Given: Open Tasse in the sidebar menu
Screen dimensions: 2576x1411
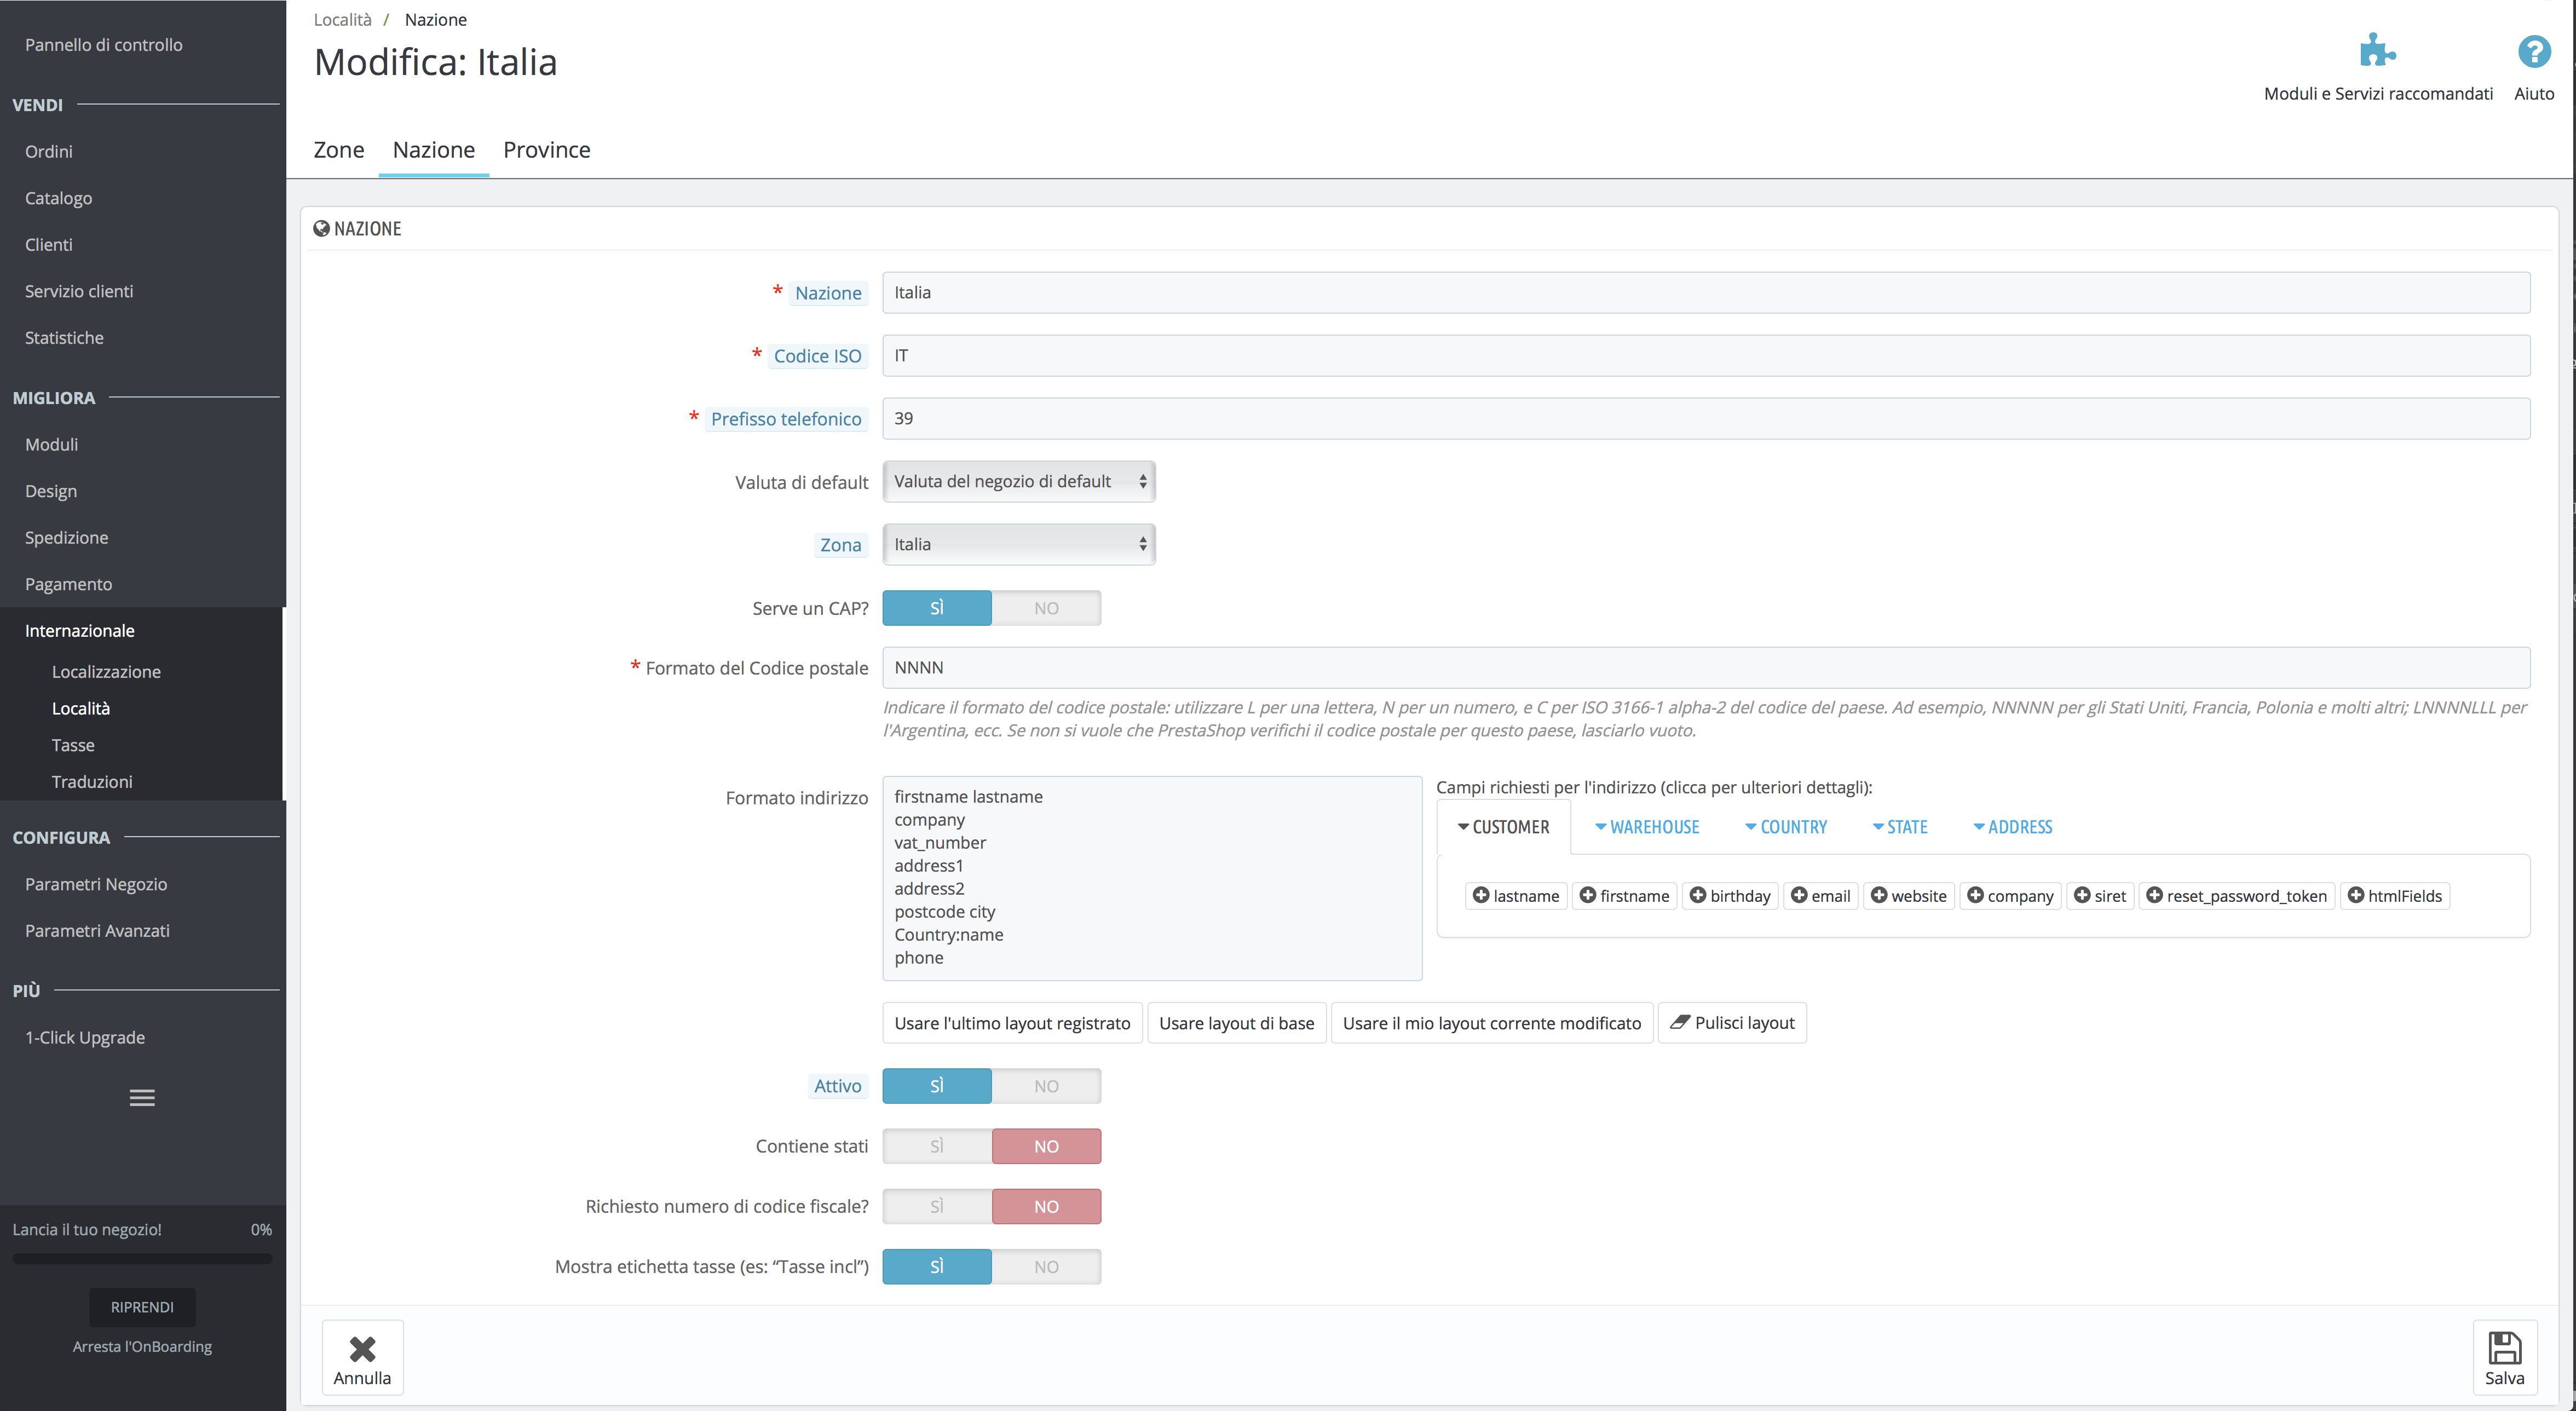Looking at the screenshot, I should (73, 745).
